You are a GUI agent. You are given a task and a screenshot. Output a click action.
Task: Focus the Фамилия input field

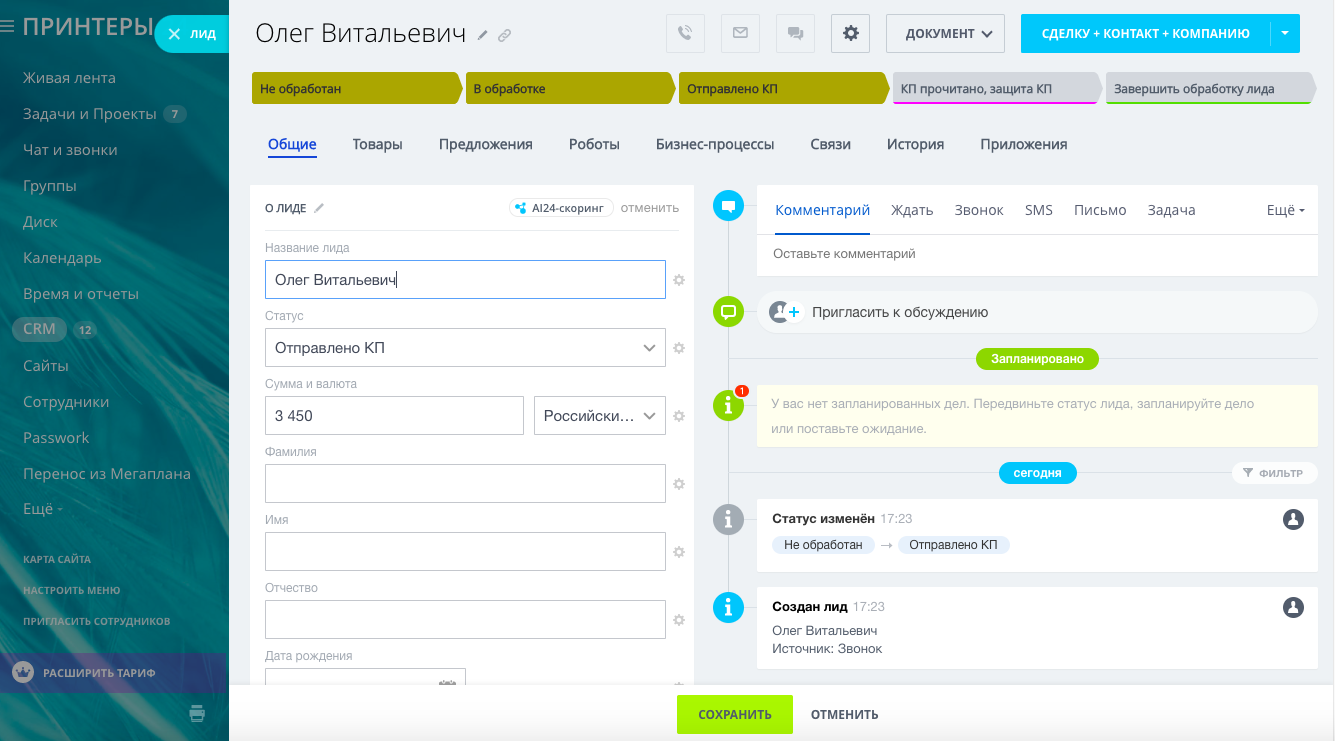tap(465, 484)
